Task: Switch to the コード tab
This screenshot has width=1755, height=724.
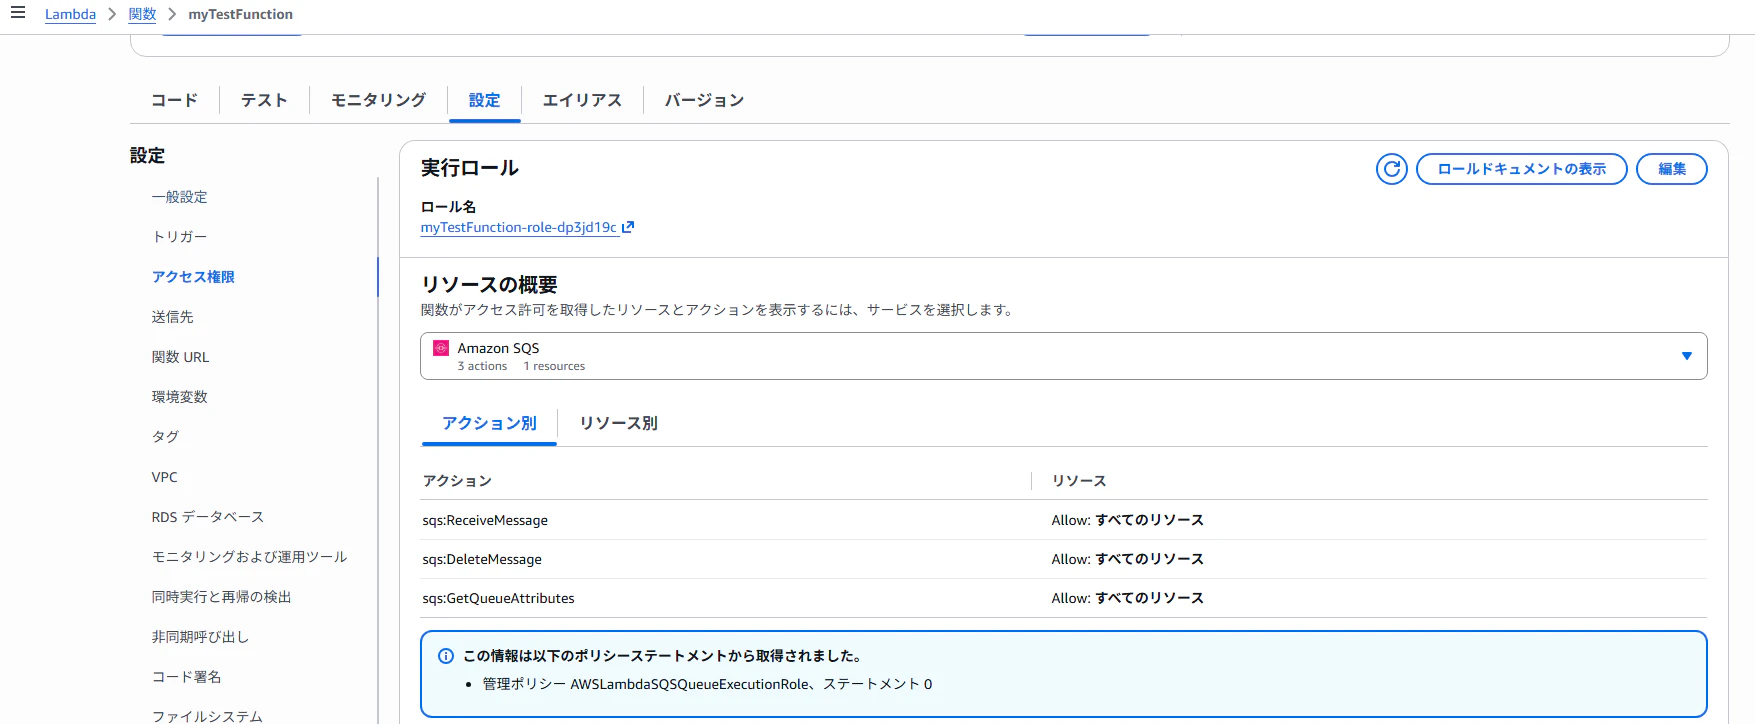Action: 174,100
